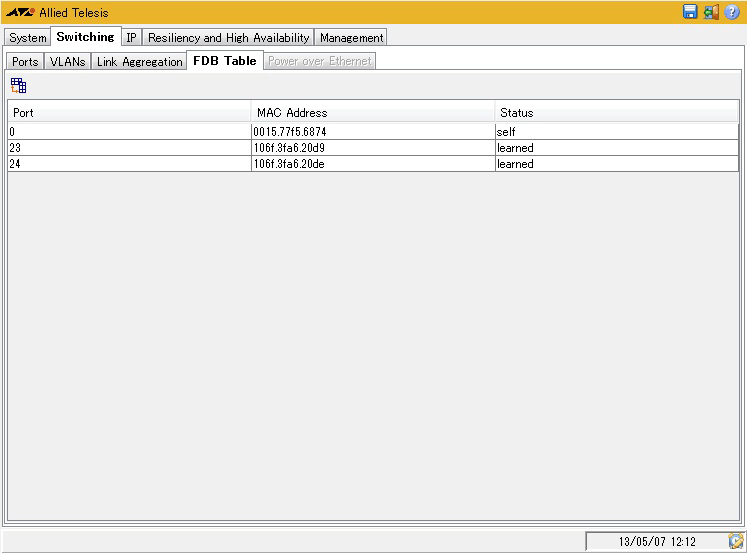Select the Ports sub-tab
Viewport: 747px width, 553px height.
[x=25, y=61]
